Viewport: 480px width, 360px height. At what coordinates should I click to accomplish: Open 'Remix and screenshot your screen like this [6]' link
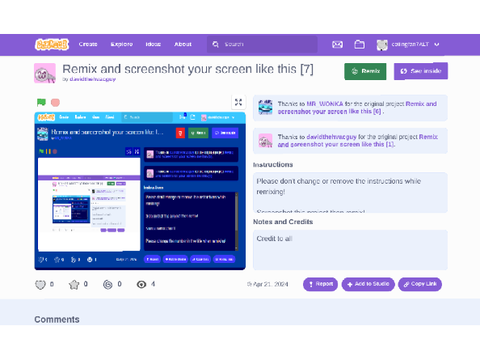[357, 108]
